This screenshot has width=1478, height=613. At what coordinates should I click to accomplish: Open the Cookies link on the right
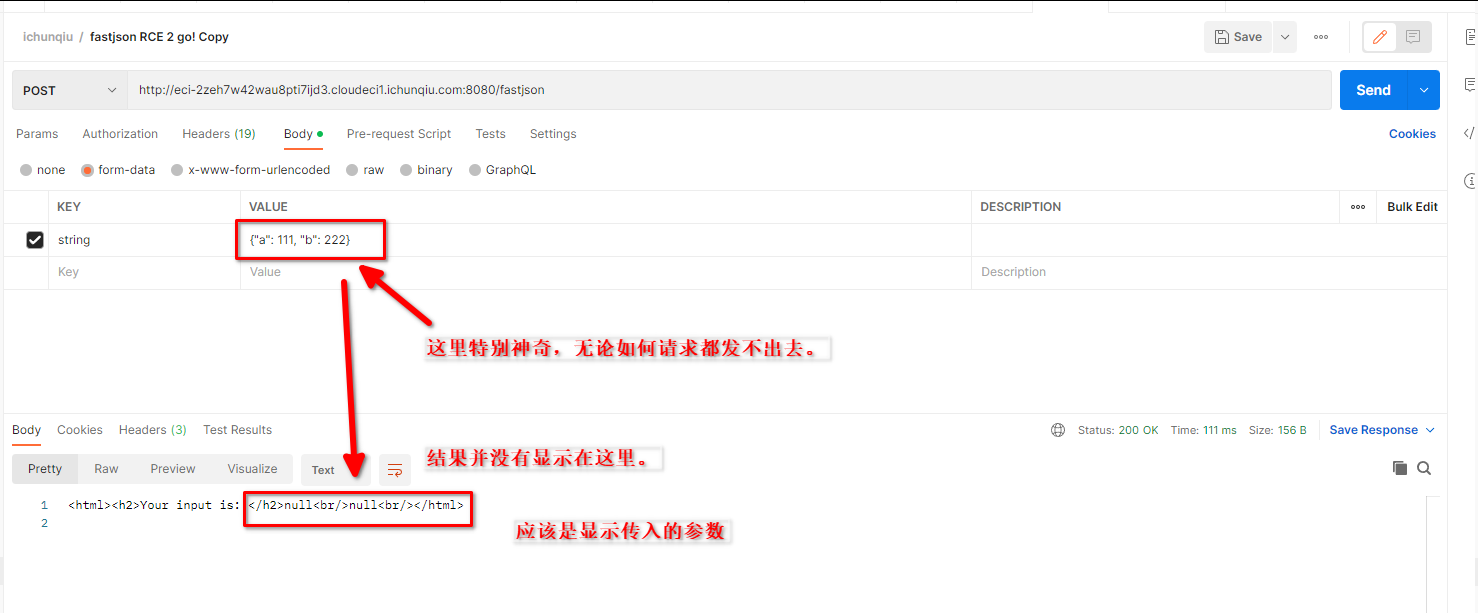(1412, 134)
